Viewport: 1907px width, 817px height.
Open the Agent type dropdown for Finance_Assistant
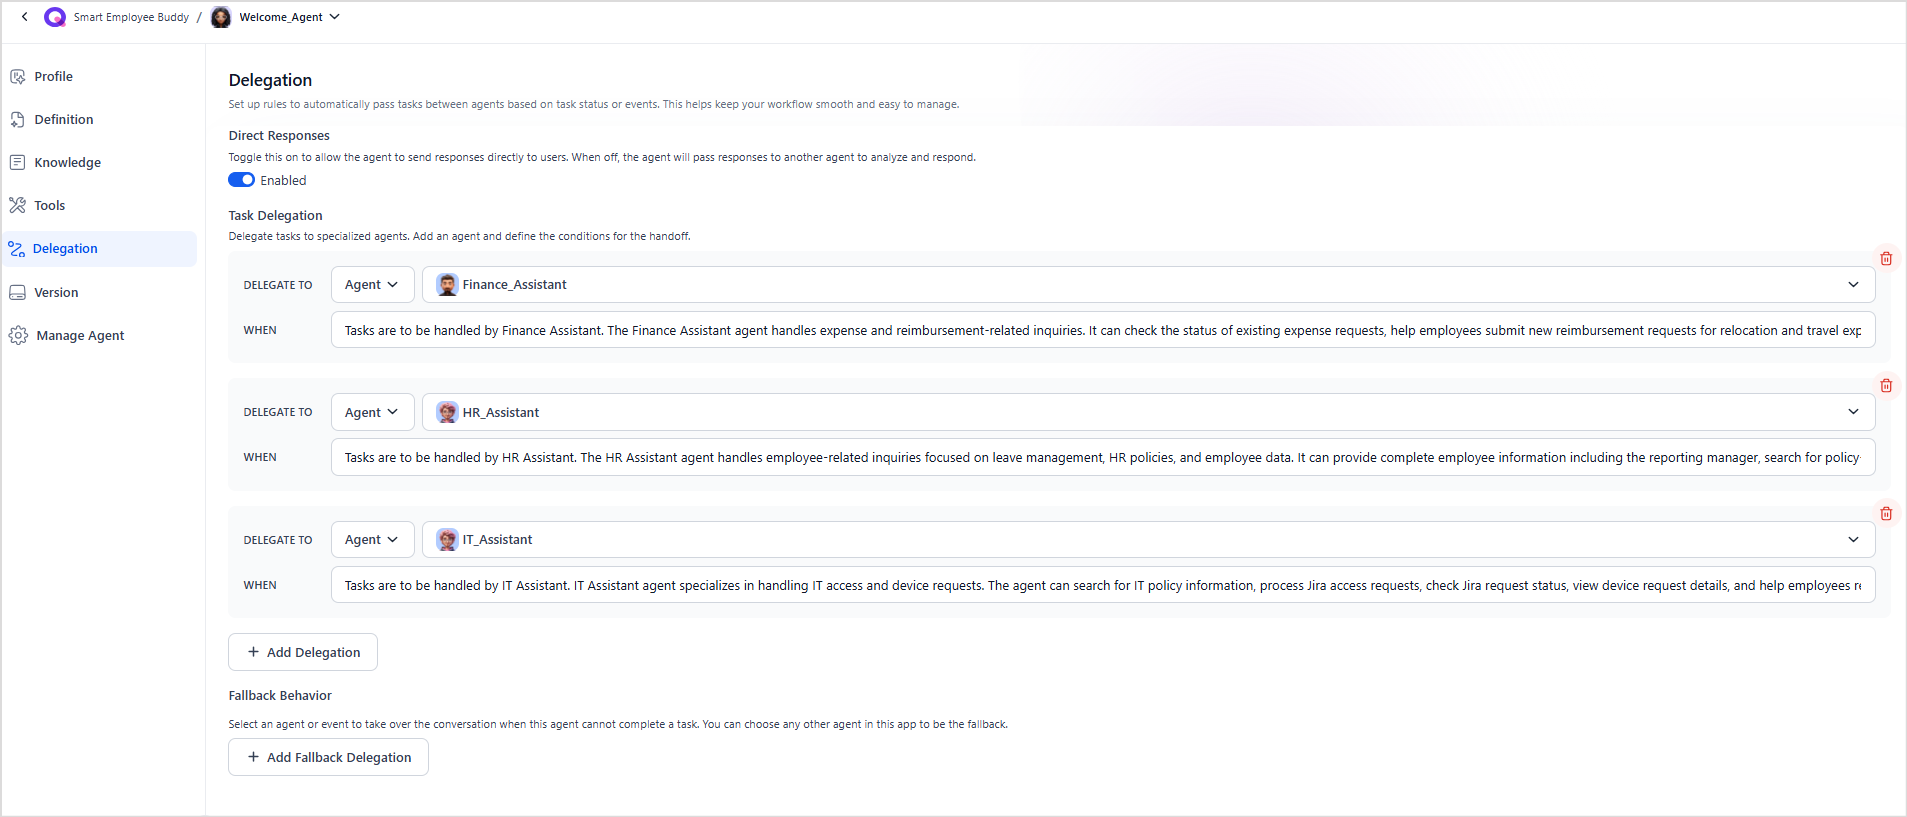(372, 285)
